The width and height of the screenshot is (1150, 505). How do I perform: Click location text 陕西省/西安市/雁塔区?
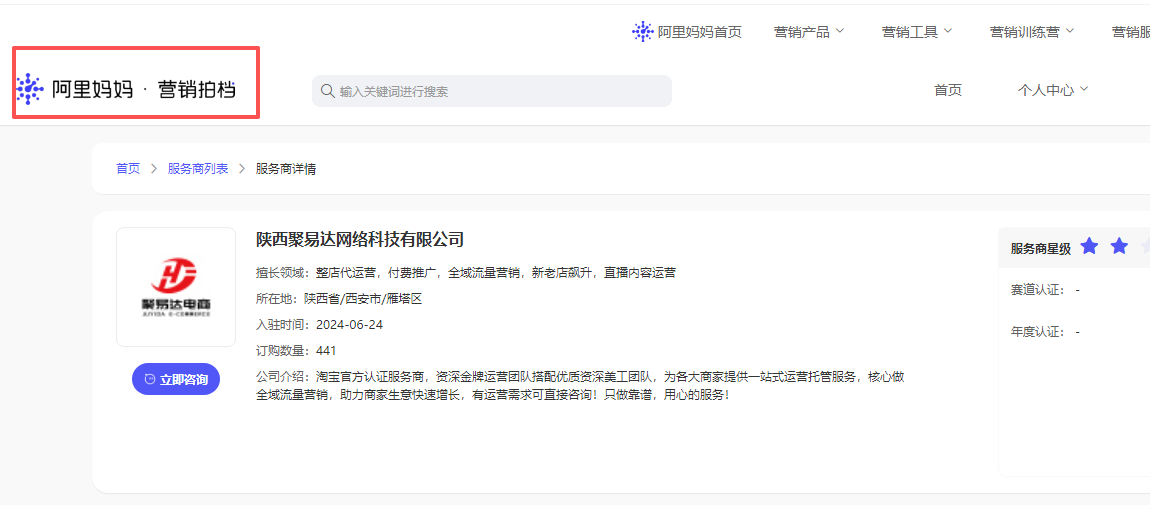[x=364, y=298]
